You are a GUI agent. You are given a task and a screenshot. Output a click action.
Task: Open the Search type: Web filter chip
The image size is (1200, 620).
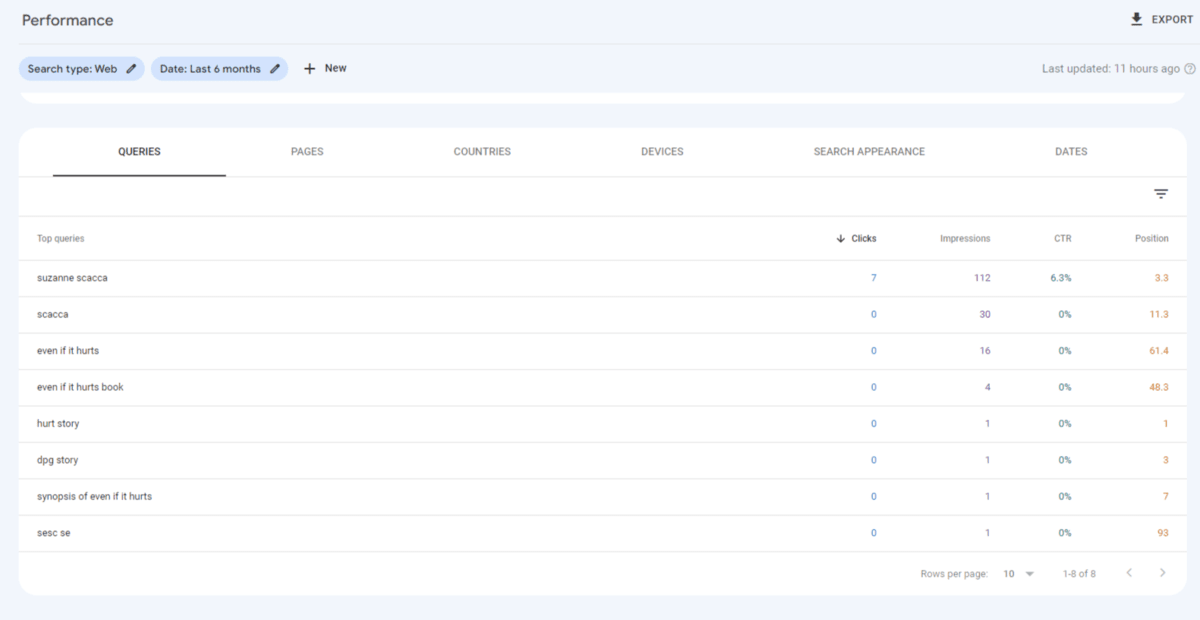(75, 68)
